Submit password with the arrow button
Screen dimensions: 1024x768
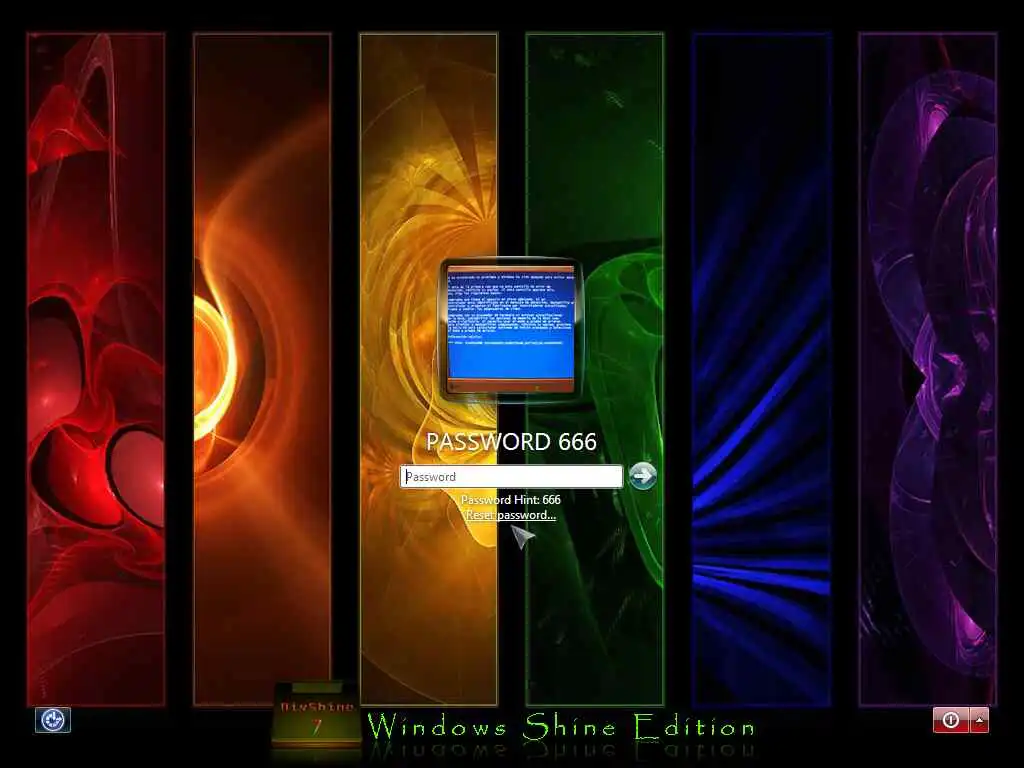click(643, 475)
